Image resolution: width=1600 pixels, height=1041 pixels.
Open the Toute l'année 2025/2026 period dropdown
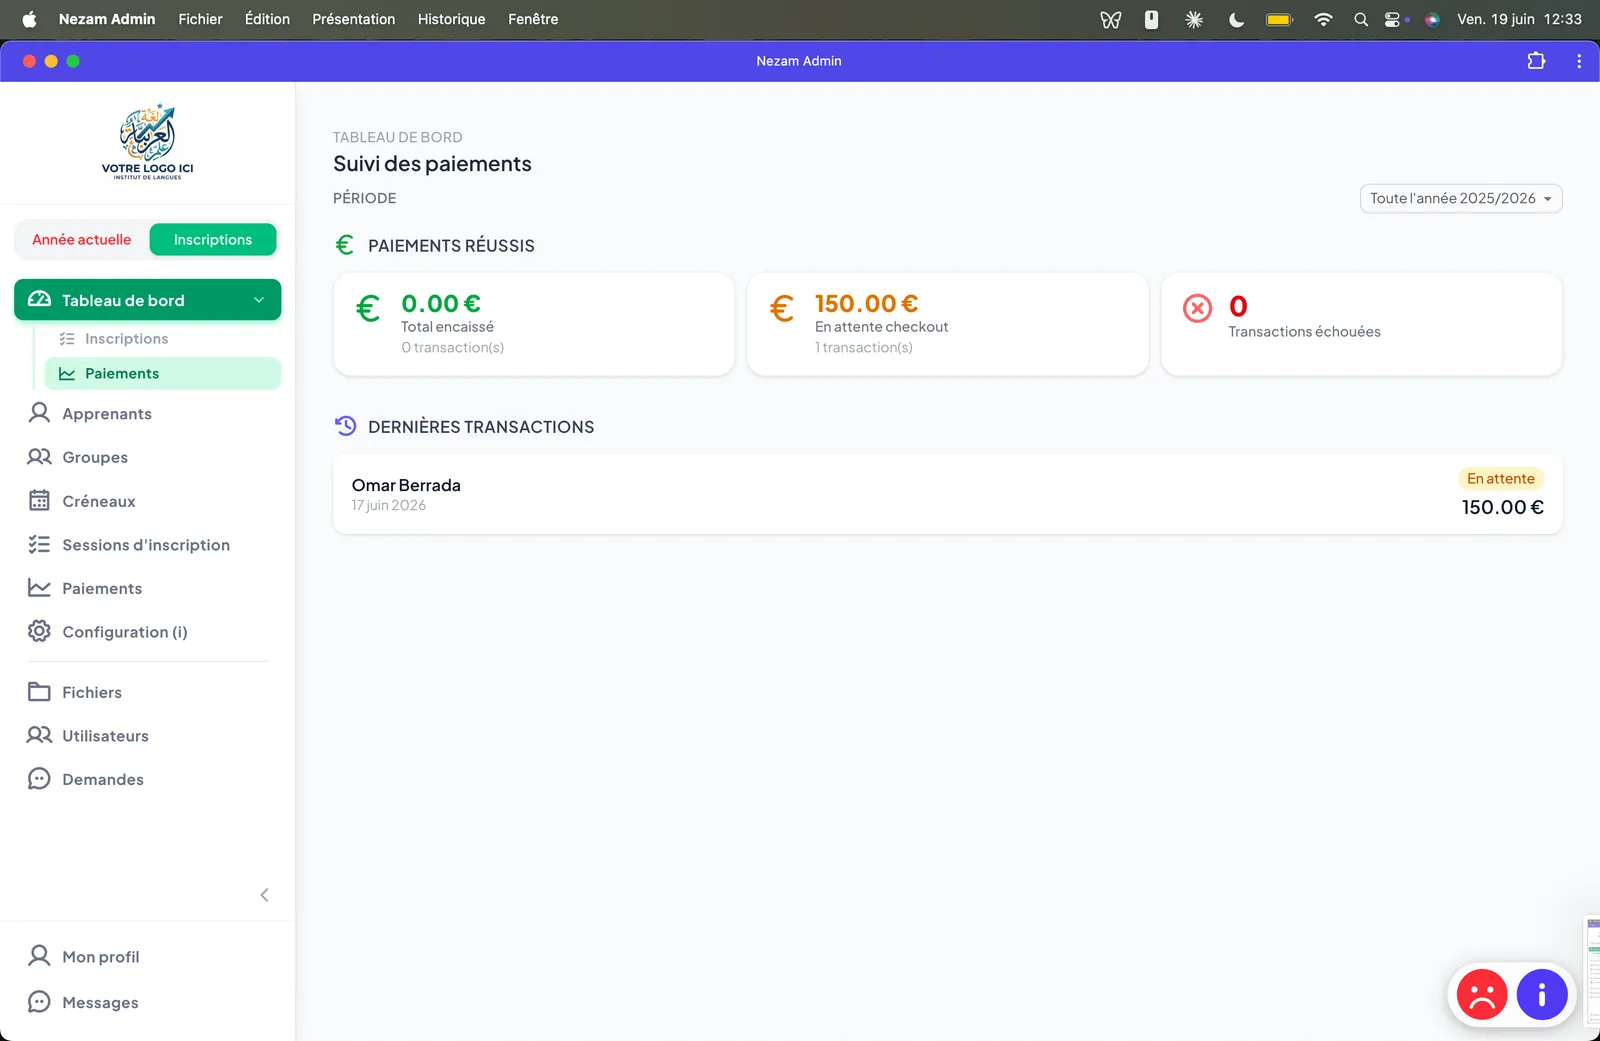coord(1461,199)
